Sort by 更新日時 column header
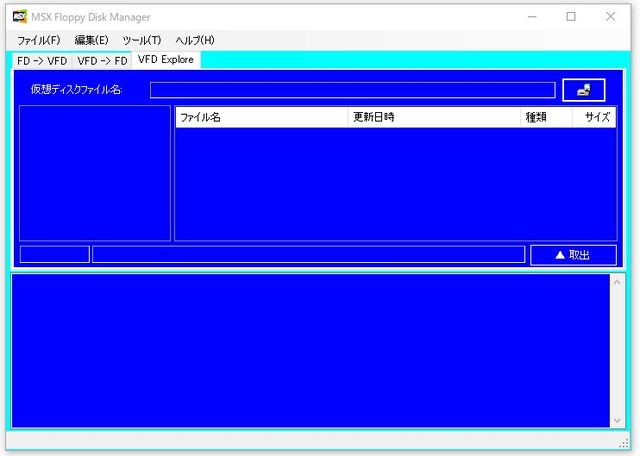The width and height of the screenshot is (640, 456). point(434,118)
